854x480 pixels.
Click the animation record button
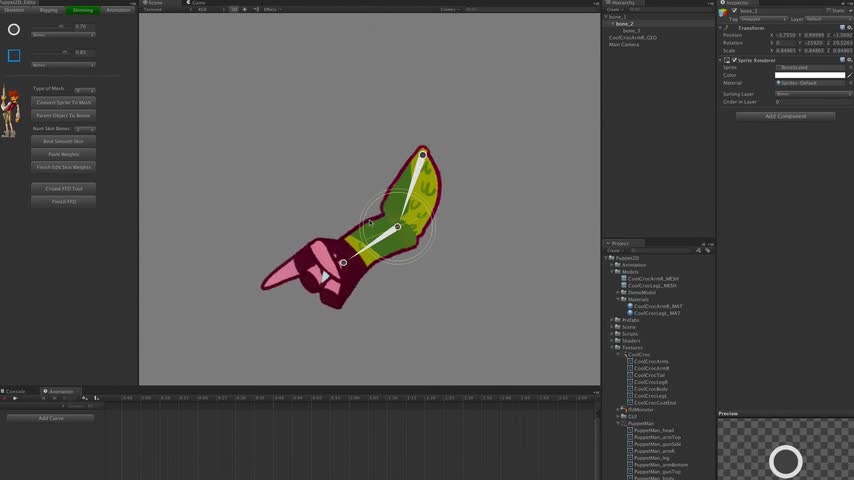point(4,398)
